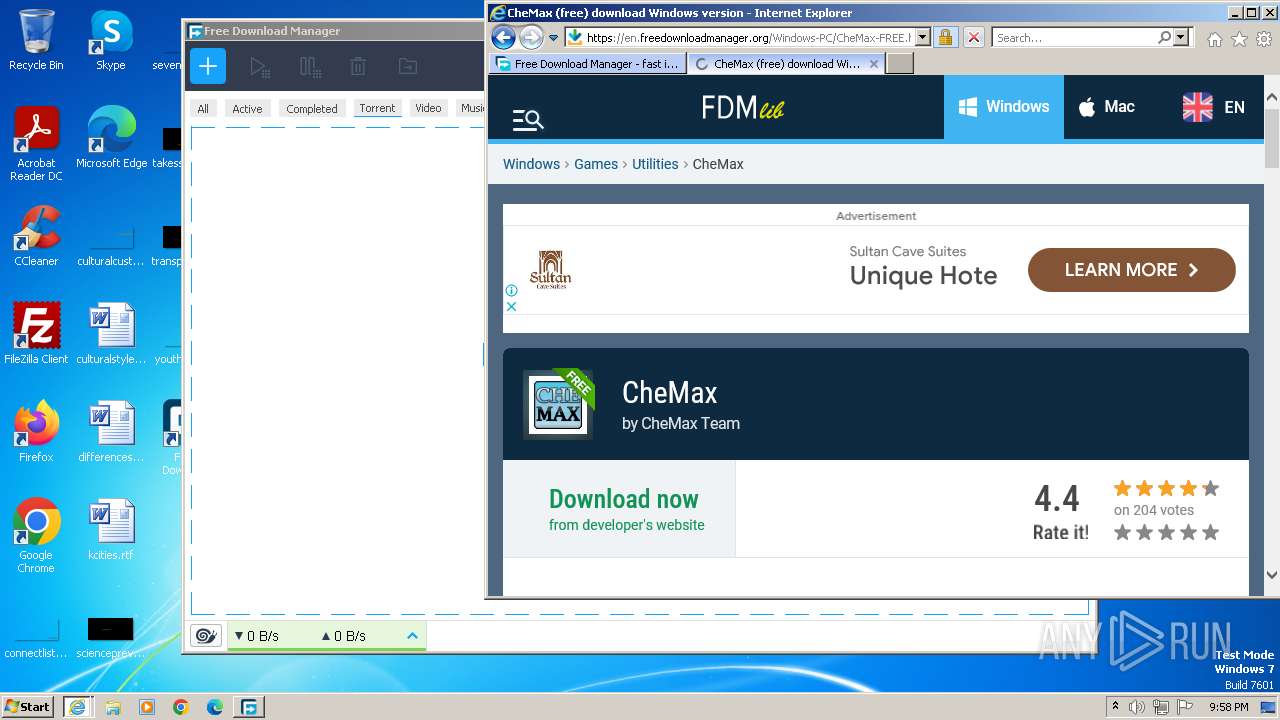The height and width of the screenshot is (720, 1280).
Task: Switch to Free Download Manager browser tab
Action: point(587,63)
